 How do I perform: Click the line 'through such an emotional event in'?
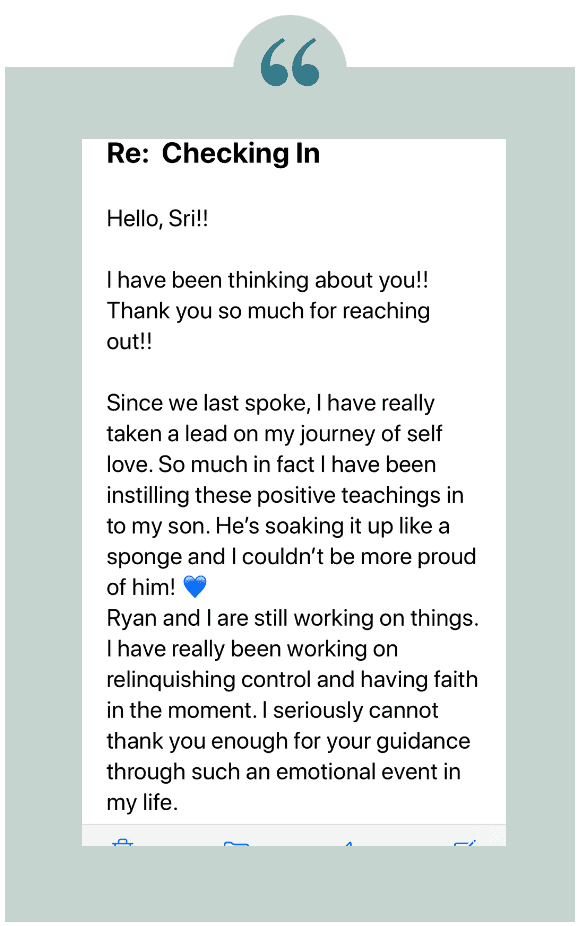tap(284, 772)
